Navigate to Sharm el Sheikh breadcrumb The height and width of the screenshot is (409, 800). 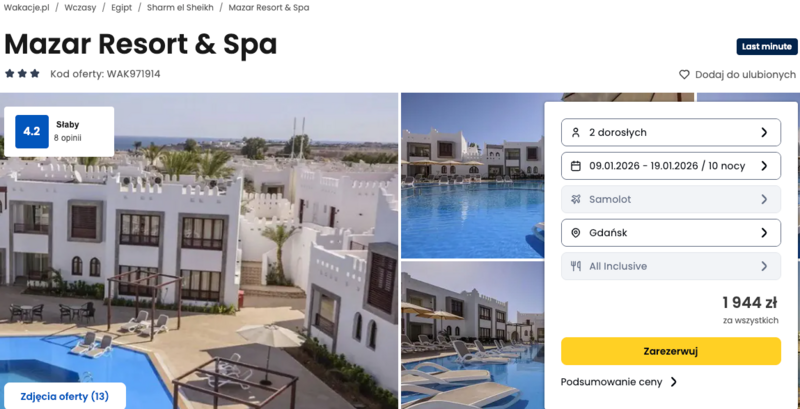tap(180, 8)
